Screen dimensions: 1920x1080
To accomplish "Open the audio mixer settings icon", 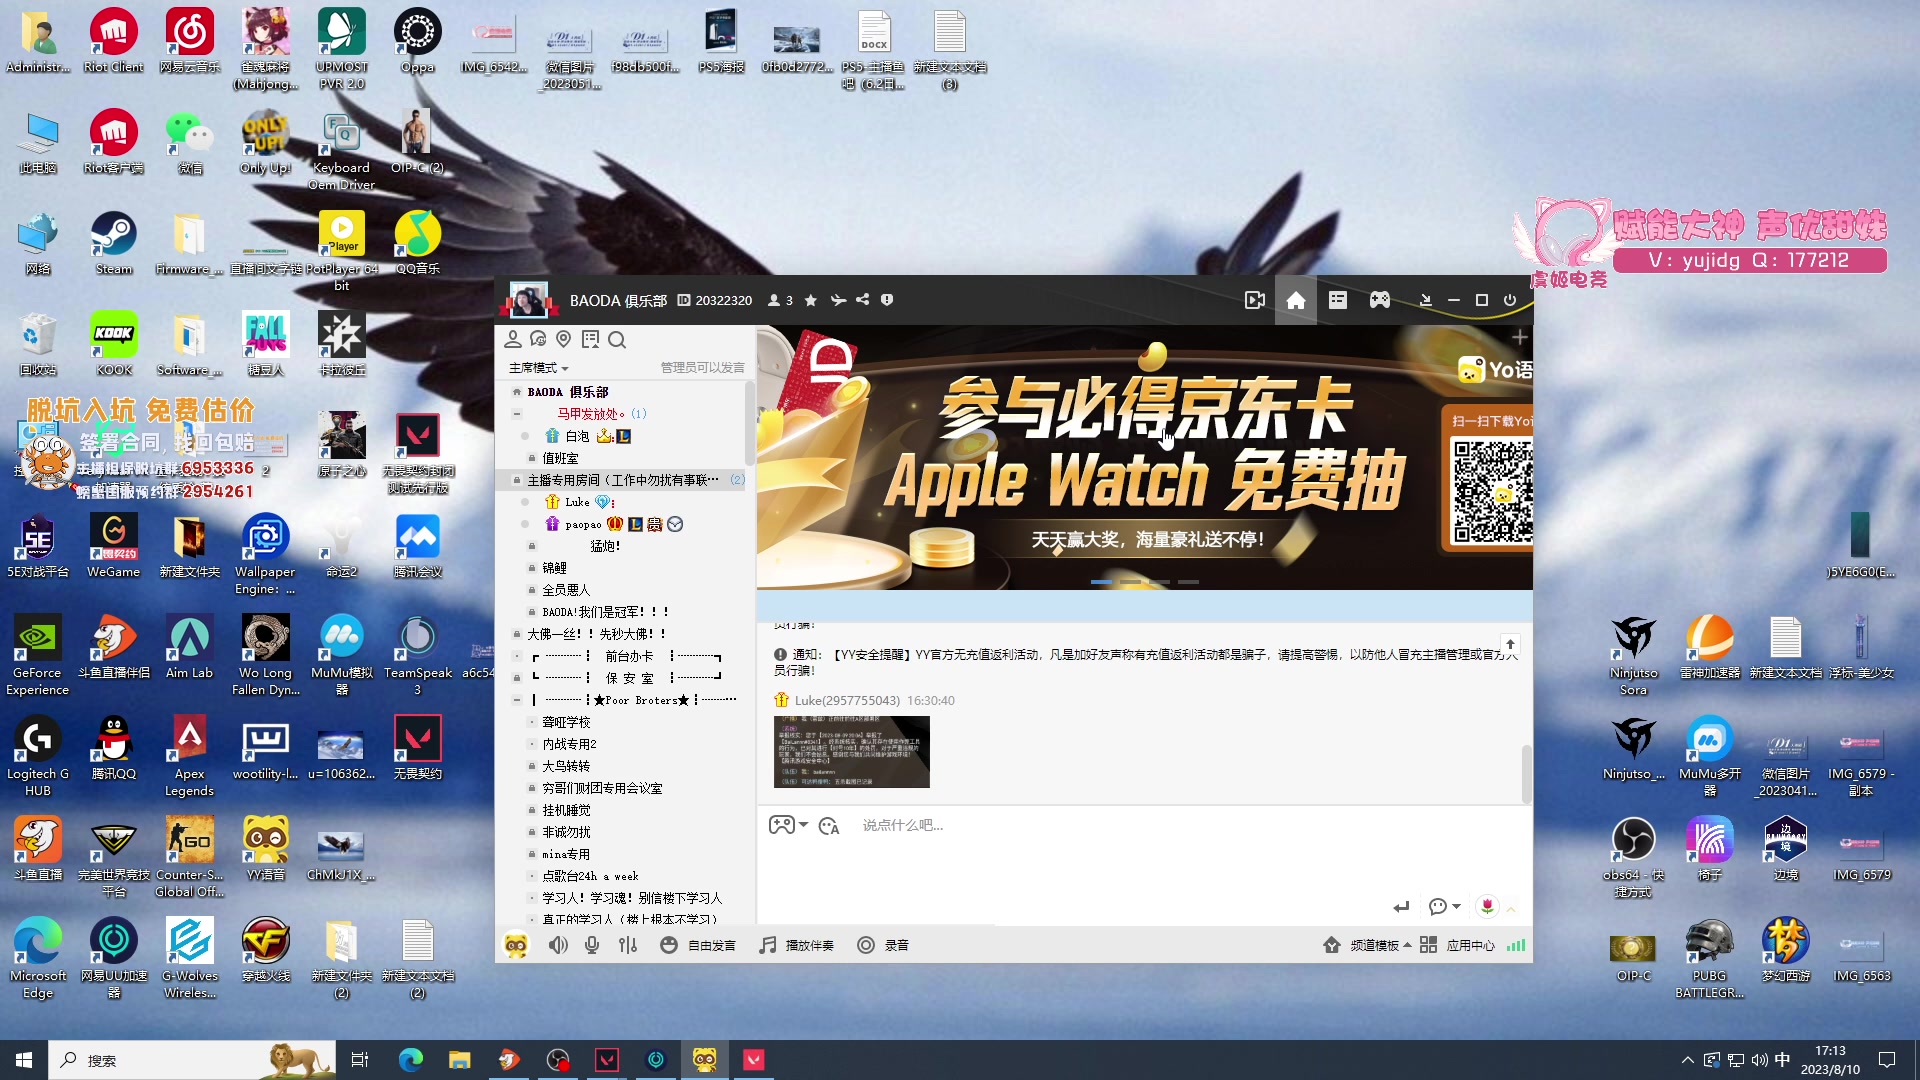I will coord(628,944).
